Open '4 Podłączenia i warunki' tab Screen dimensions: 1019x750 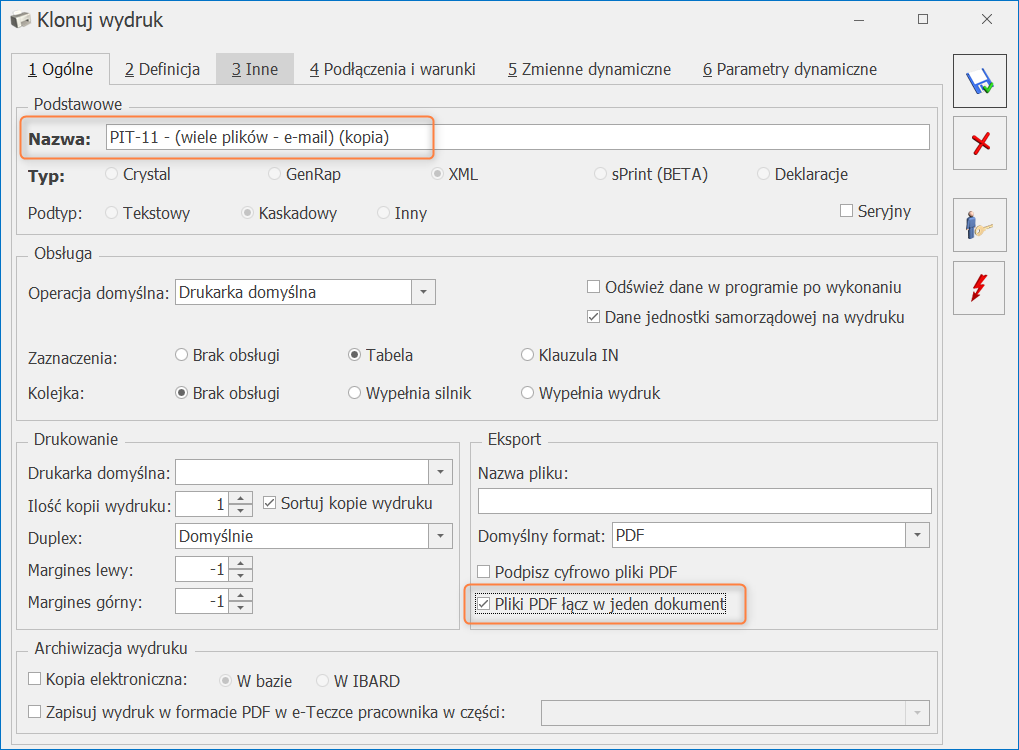coord(392,69)
